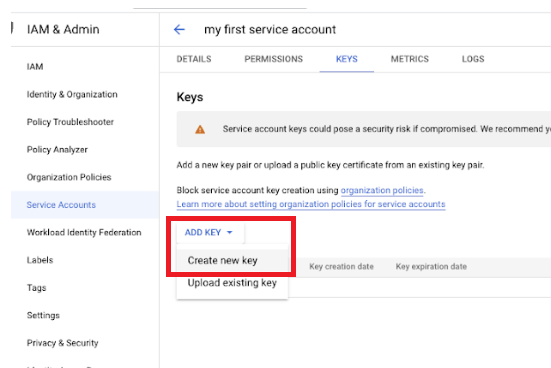Image resolution: width=551 pixels, height=368 pixels.
Task: Expand the ADD KEY dropdown arrow
Action: tap(230, 232)
